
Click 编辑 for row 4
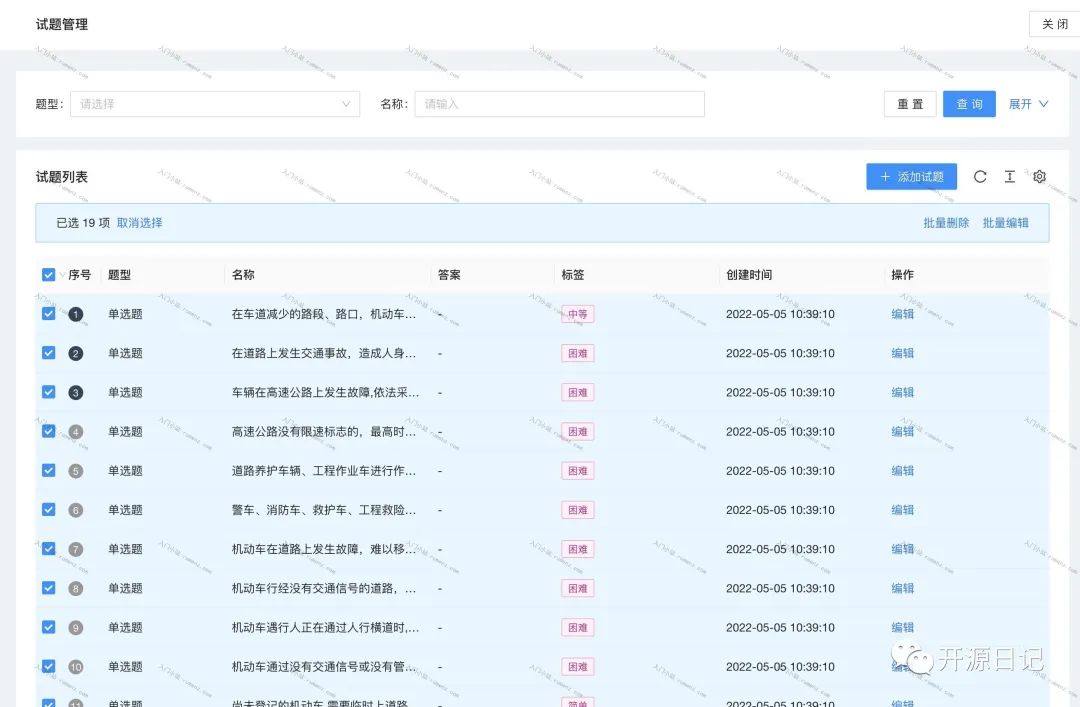(x=902, y=432)
